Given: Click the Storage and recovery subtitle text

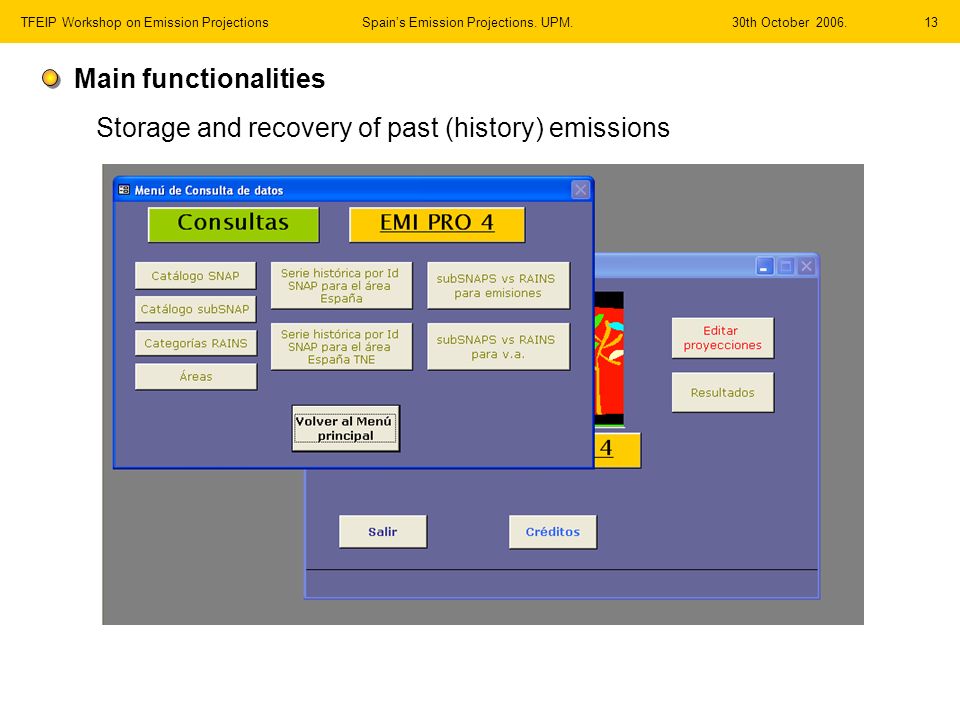Looking at the screenshot, I should point(383,128).
